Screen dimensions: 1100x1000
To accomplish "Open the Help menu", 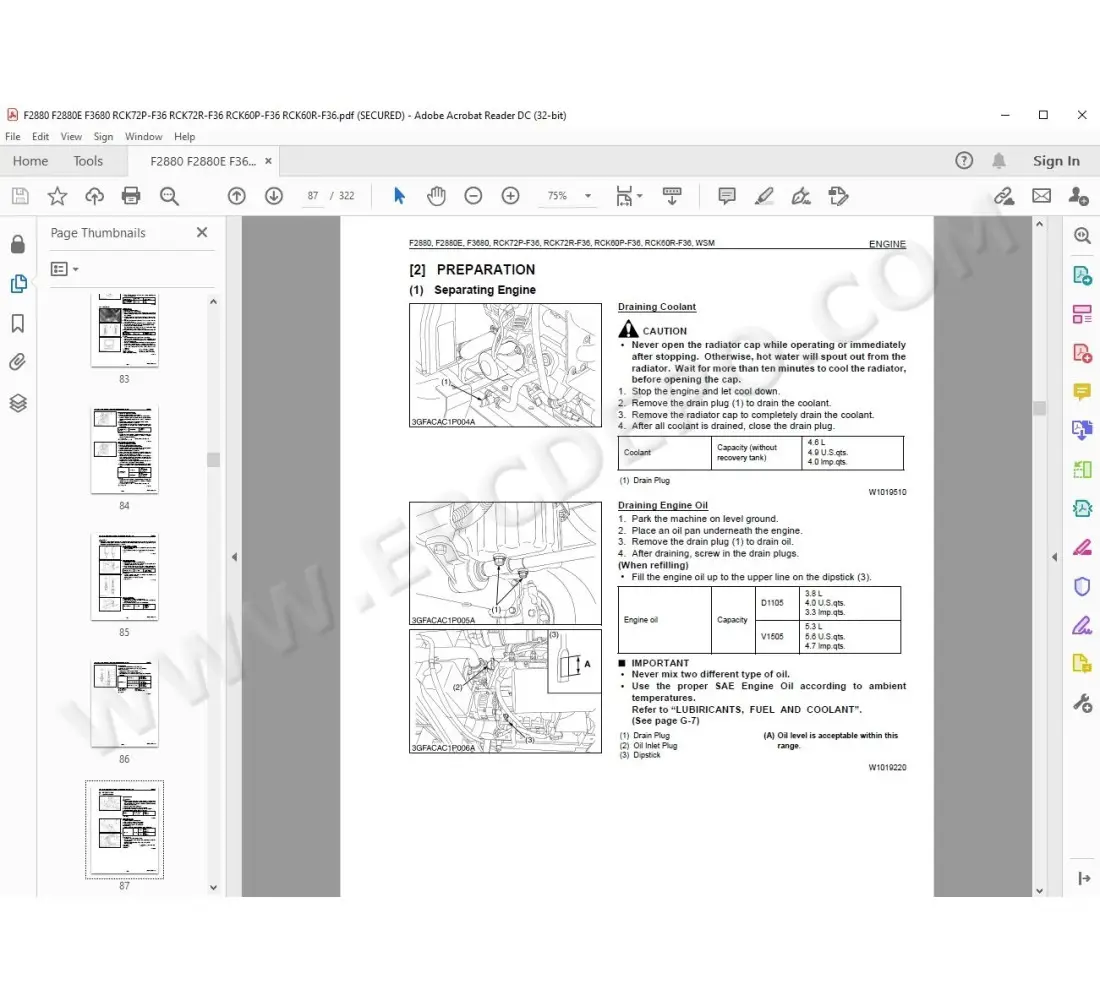I will click(185, 136).
